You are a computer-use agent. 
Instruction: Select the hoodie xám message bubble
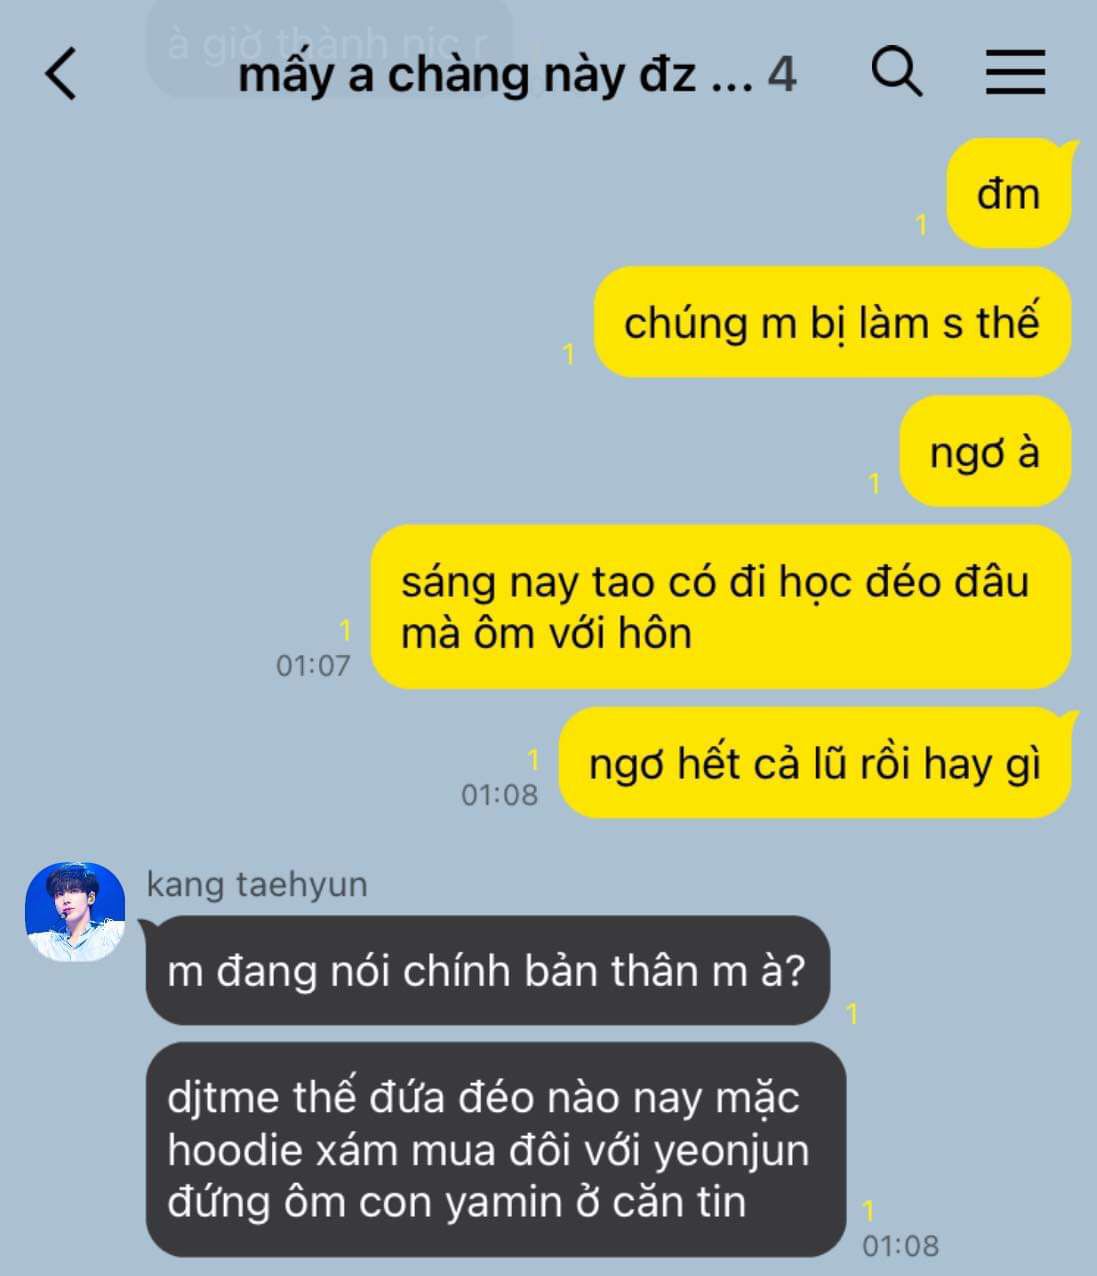coord(496,1150)
